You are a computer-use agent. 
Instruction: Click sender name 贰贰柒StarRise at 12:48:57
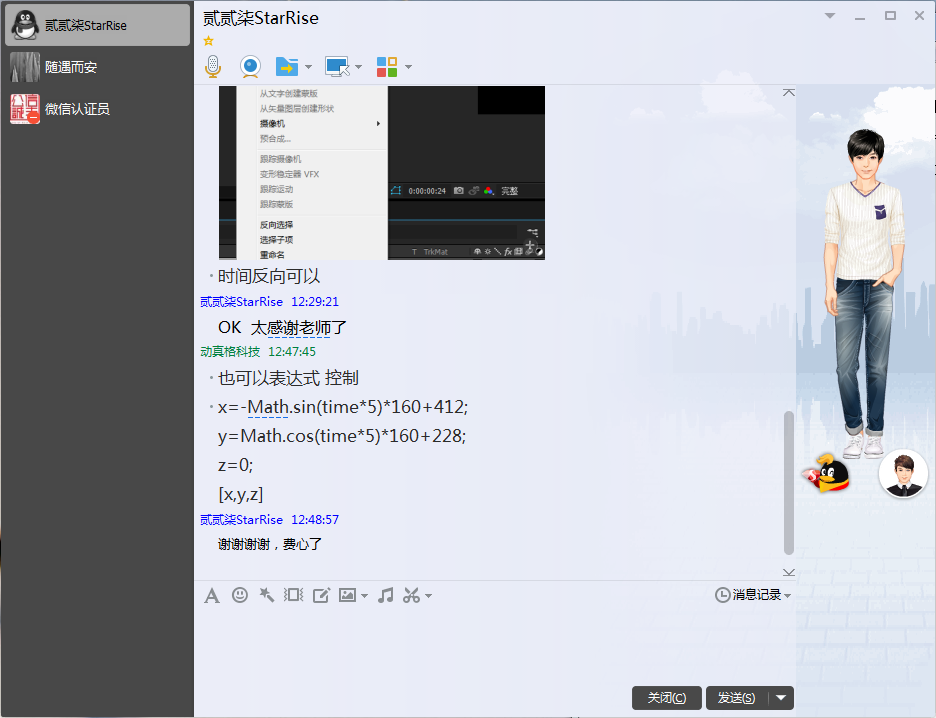point(241,520)
